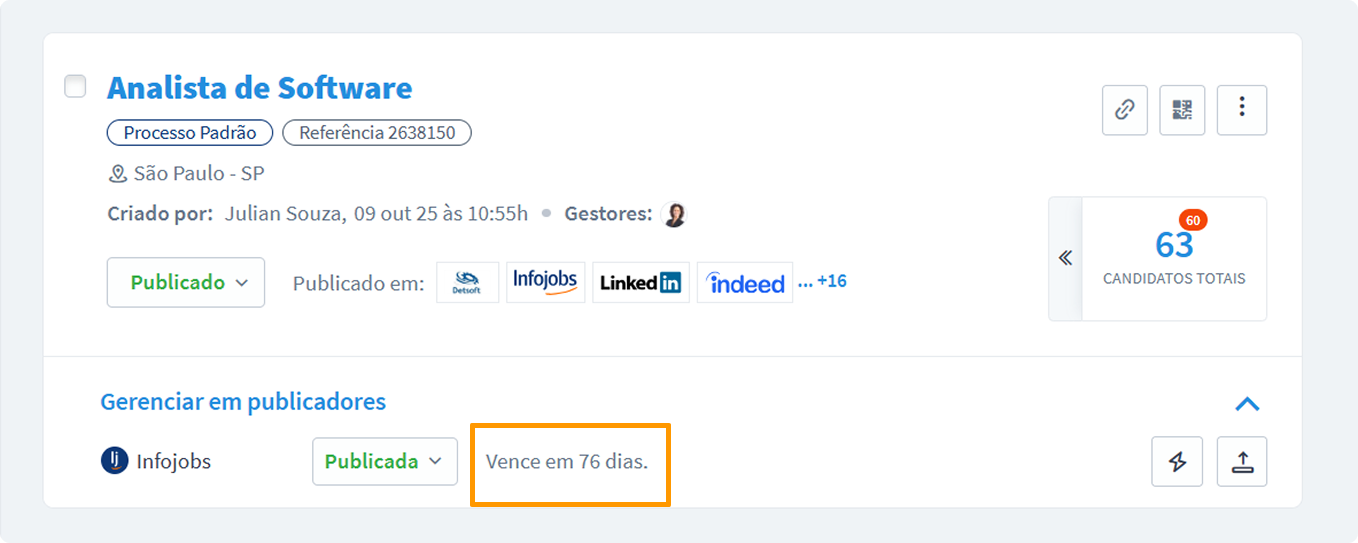The width and height of the screenshot is (1358, 543).
Task: Expand the candidates panel double-chevron
Action: click(1065, 258)
